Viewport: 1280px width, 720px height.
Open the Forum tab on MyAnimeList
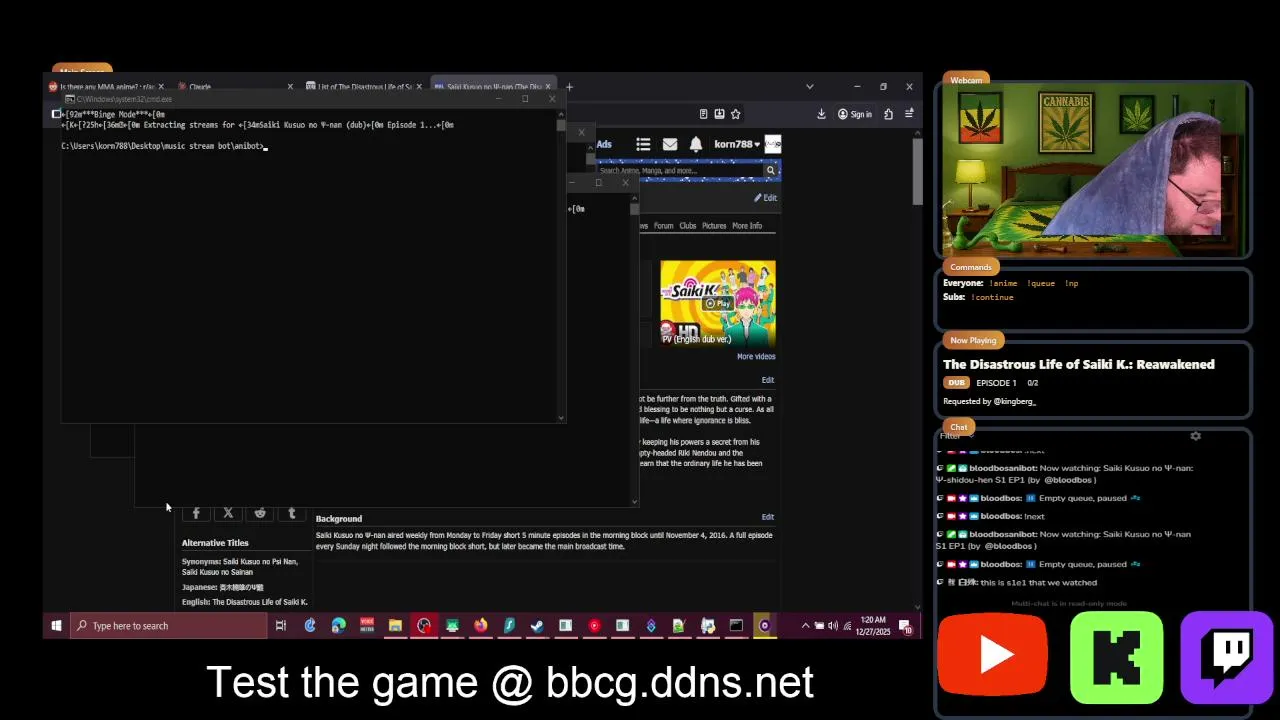664,226
